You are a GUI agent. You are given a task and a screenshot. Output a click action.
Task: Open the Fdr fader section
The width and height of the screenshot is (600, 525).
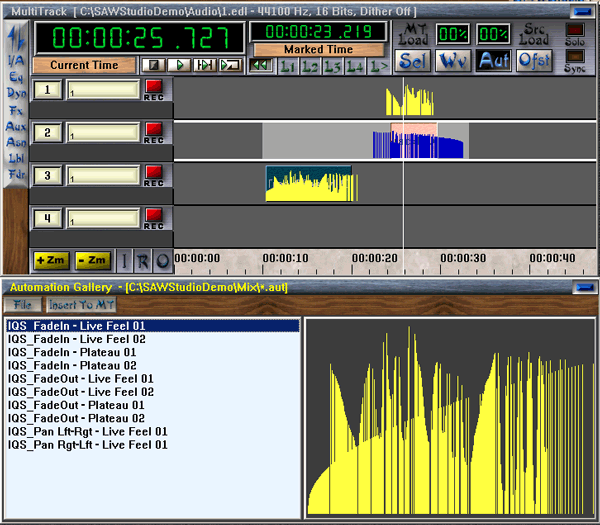click(x=16, y=174)
